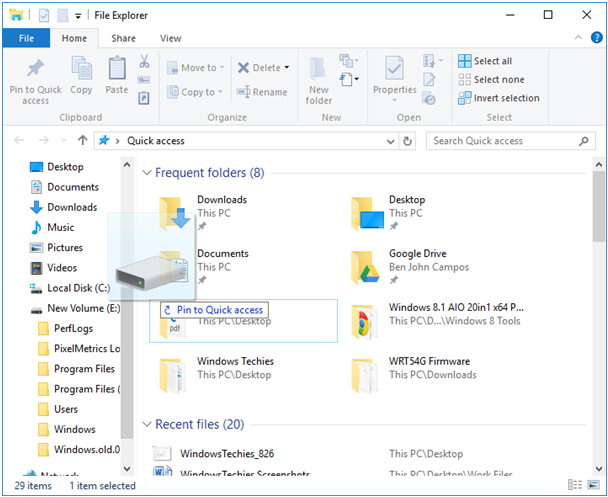Collapse the Frequent folders section
Image resolution: width=608 pixels, height=497 pixels.
coord(147,173)
